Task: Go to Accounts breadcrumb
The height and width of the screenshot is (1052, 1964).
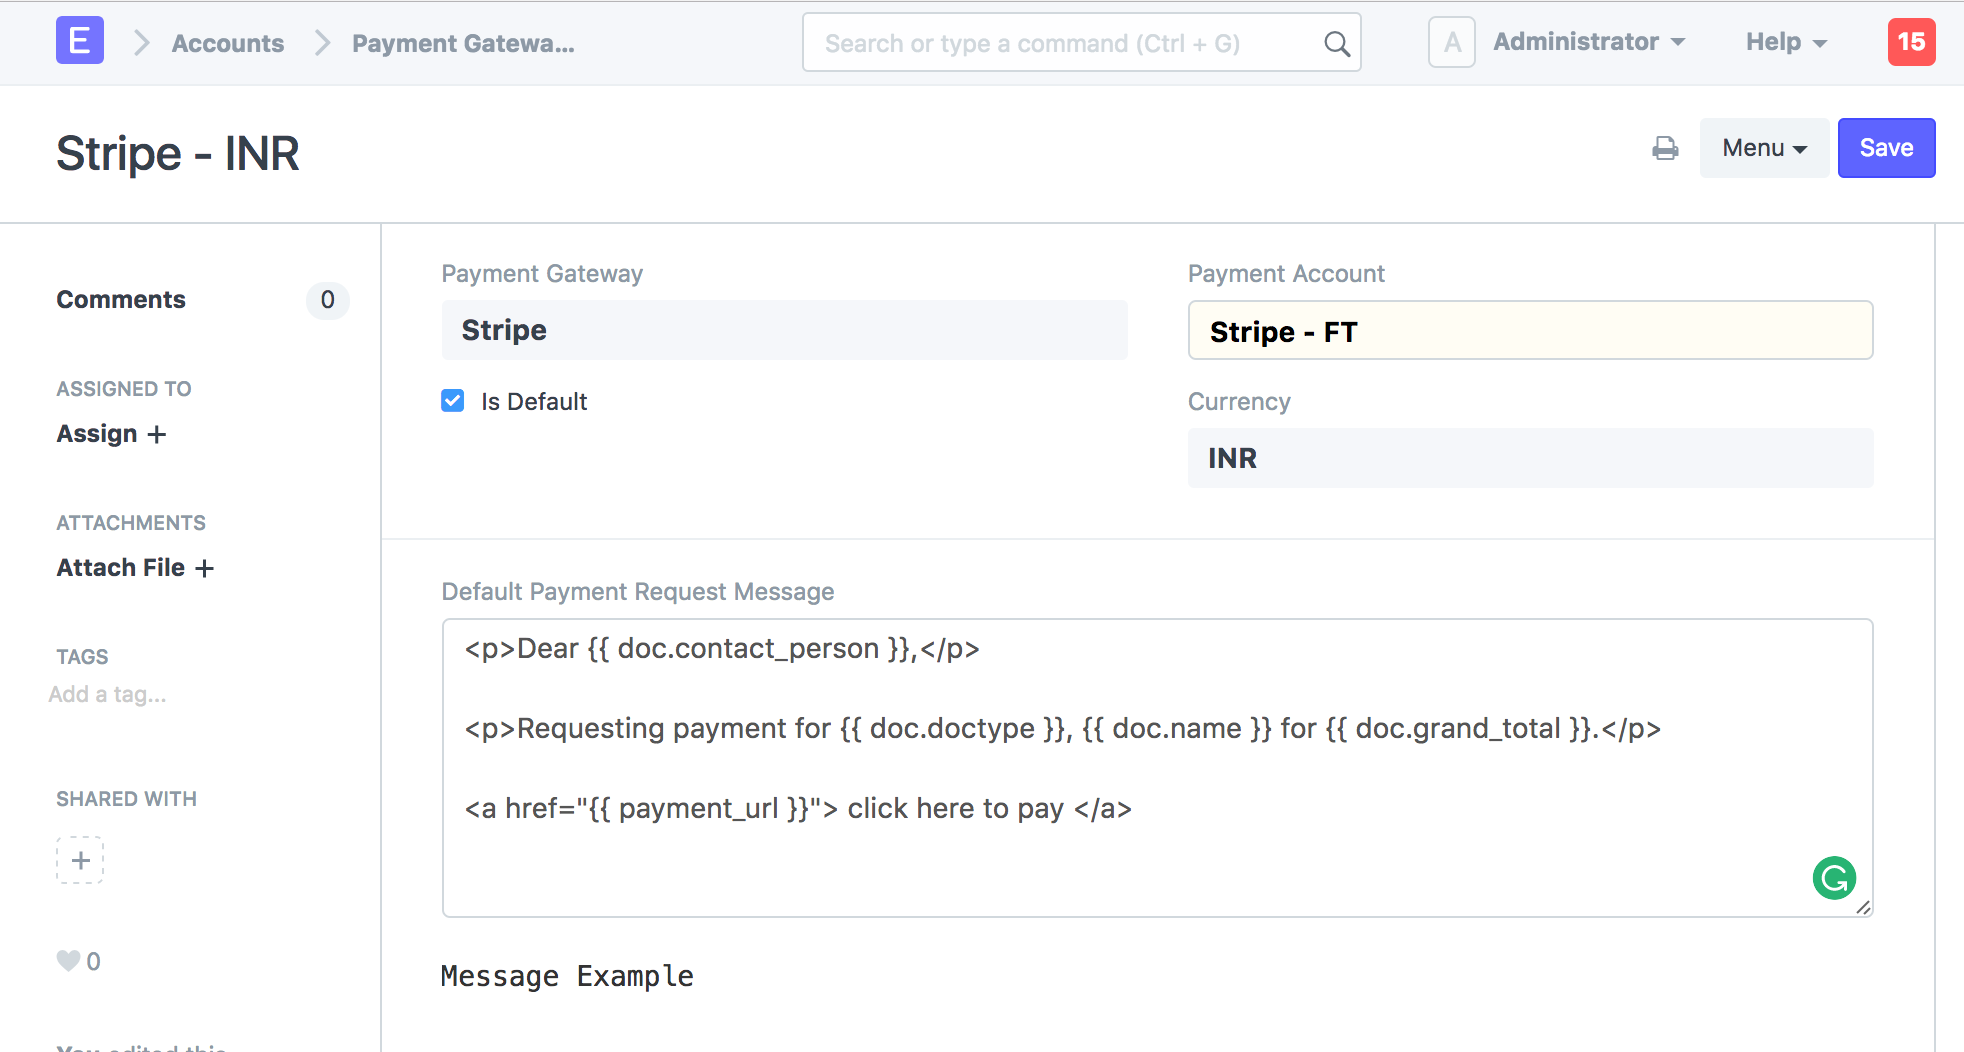Action: pos(228,43)
